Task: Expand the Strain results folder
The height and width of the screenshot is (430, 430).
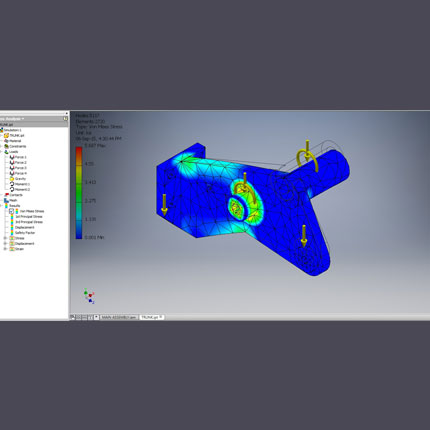Action: (5, 249)
